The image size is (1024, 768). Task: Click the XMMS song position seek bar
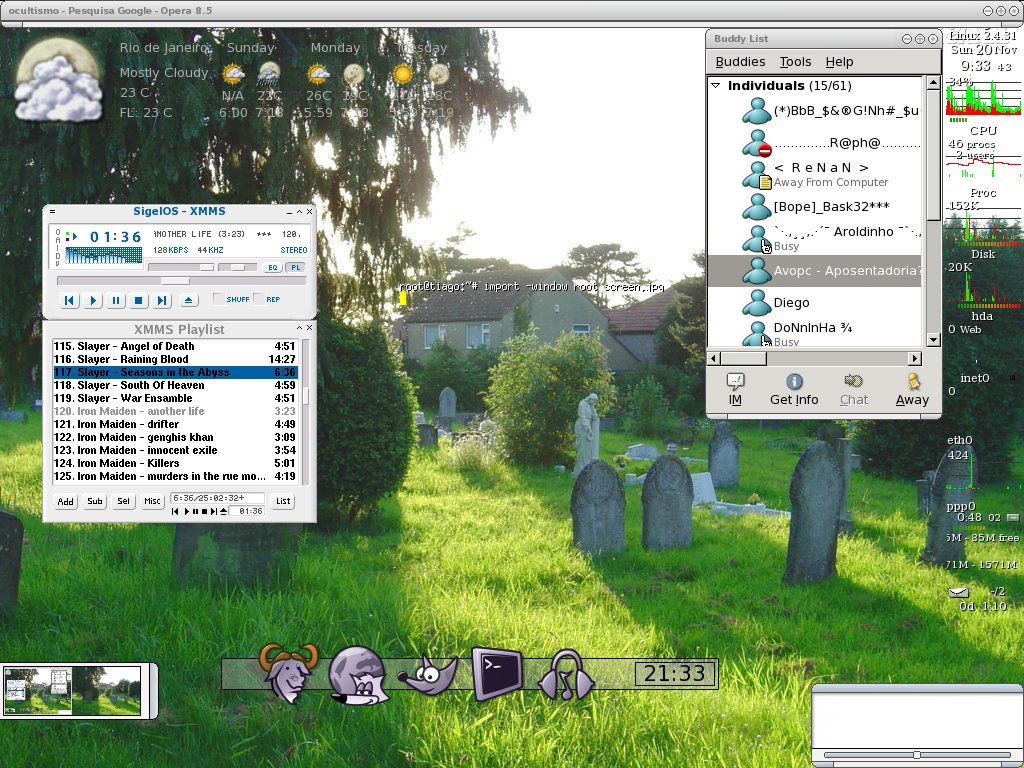tap(182, 281)
